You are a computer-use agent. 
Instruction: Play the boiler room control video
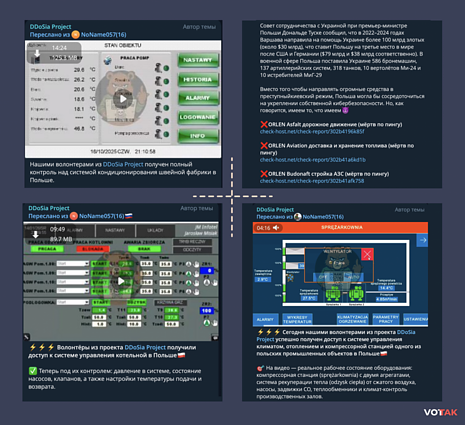click(121, 281)
